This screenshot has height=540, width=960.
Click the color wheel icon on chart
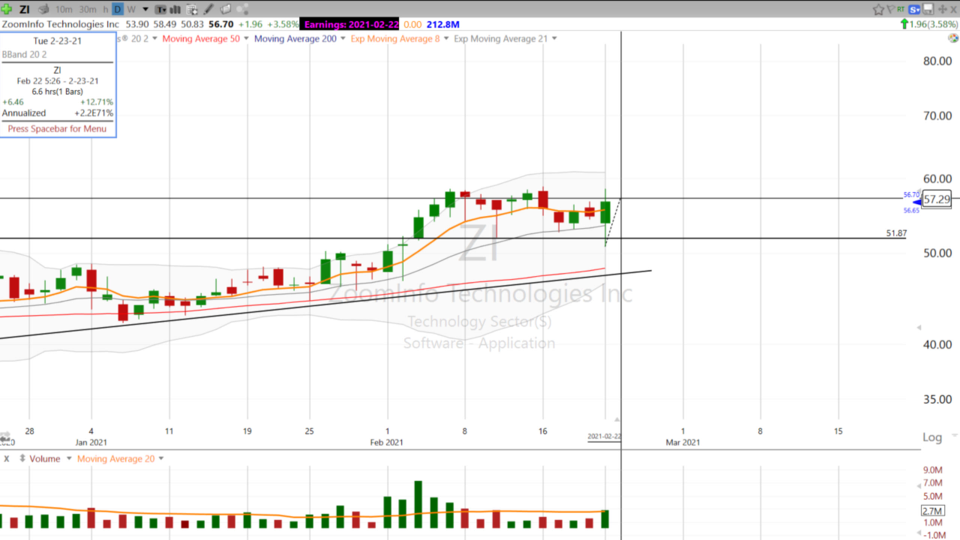pyautogui.click(x=953, y=38)
